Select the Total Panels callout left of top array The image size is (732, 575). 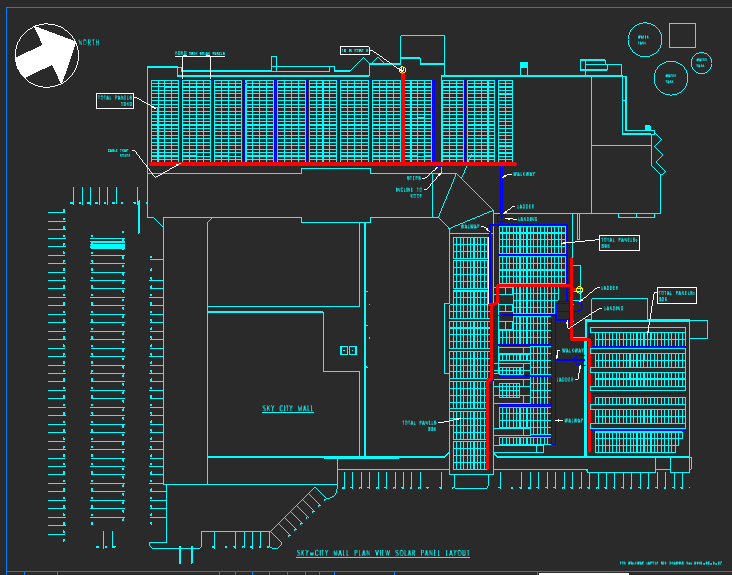(116, 101)
